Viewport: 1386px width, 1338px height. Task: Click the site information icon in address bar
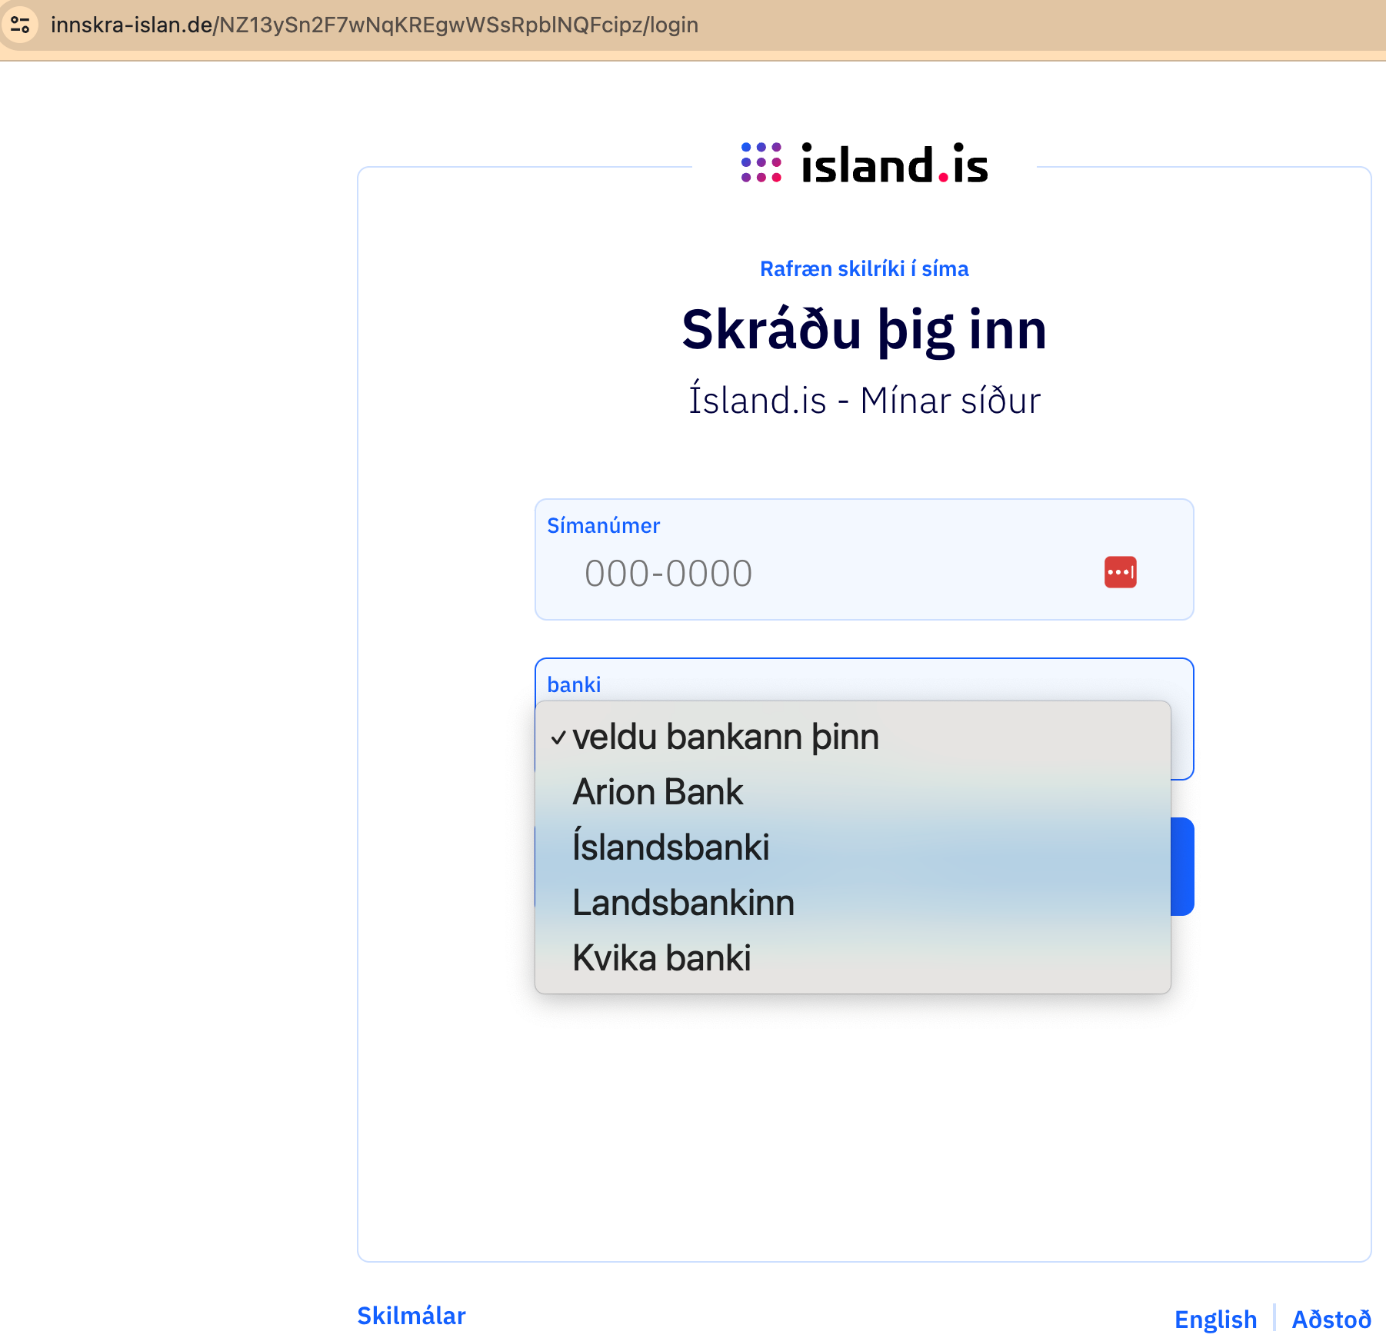20,25
